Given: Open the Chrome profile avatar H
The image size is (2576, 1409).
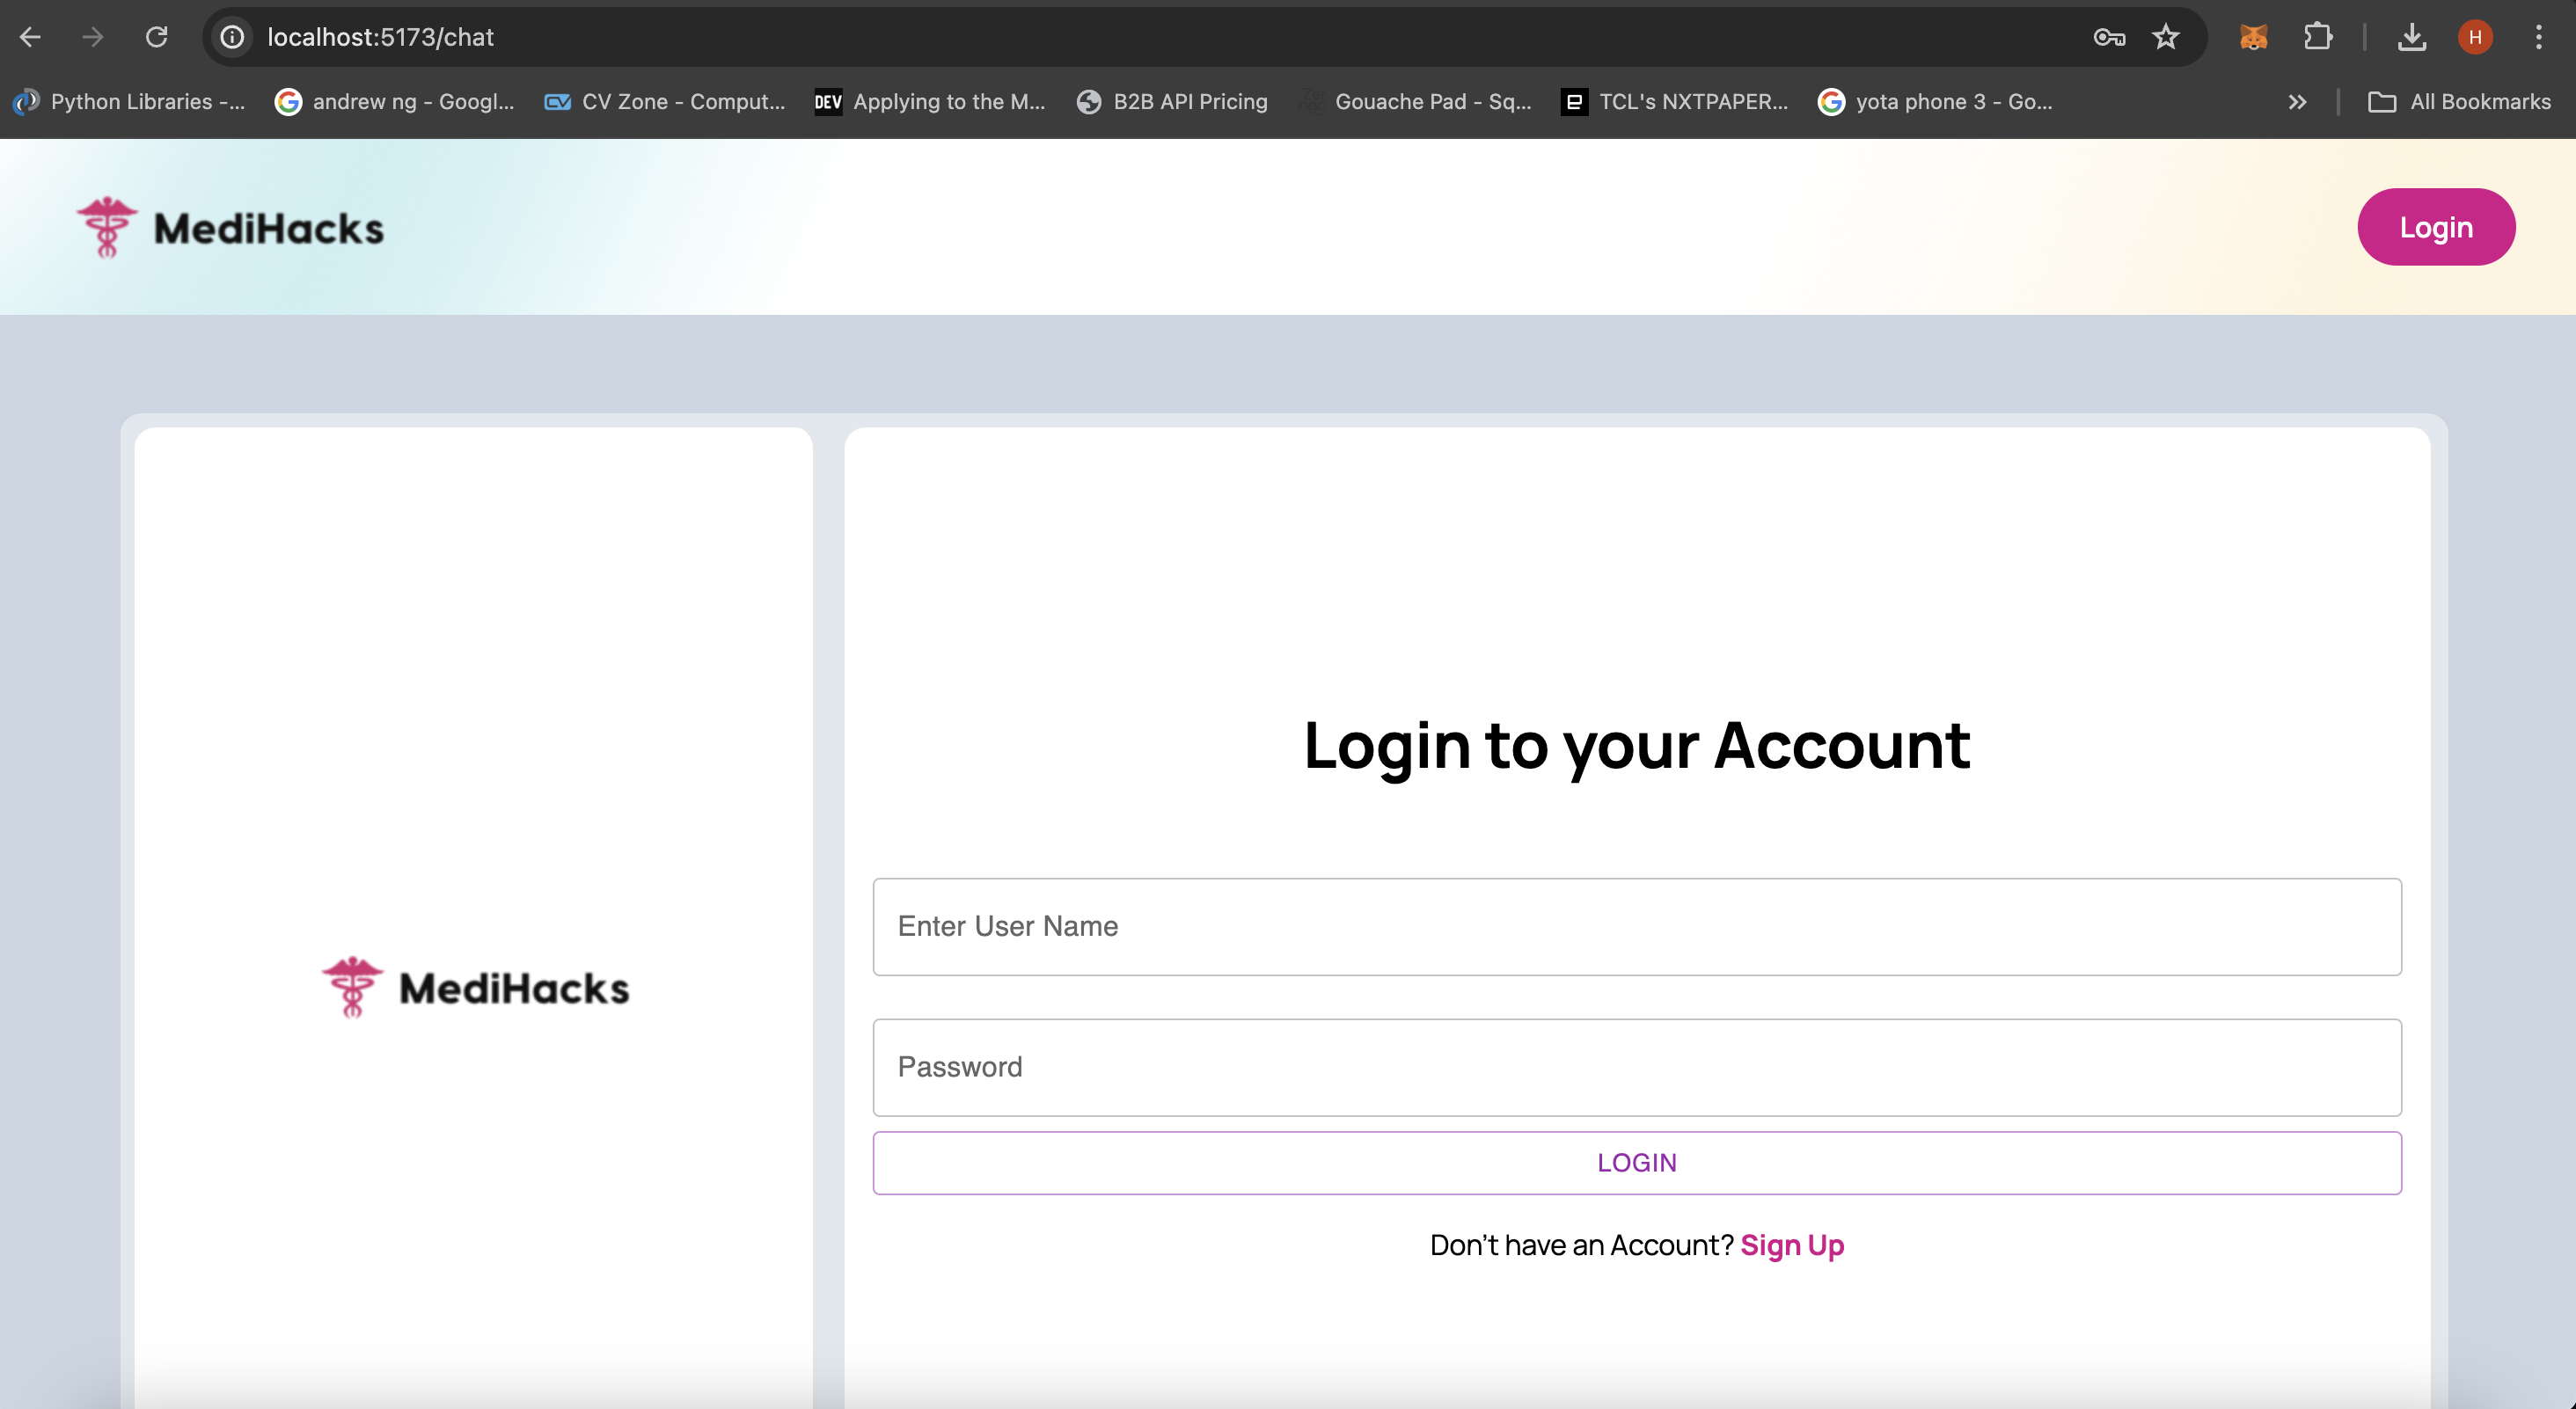Looking at the screenshot, I should (x=2475, y=37).
